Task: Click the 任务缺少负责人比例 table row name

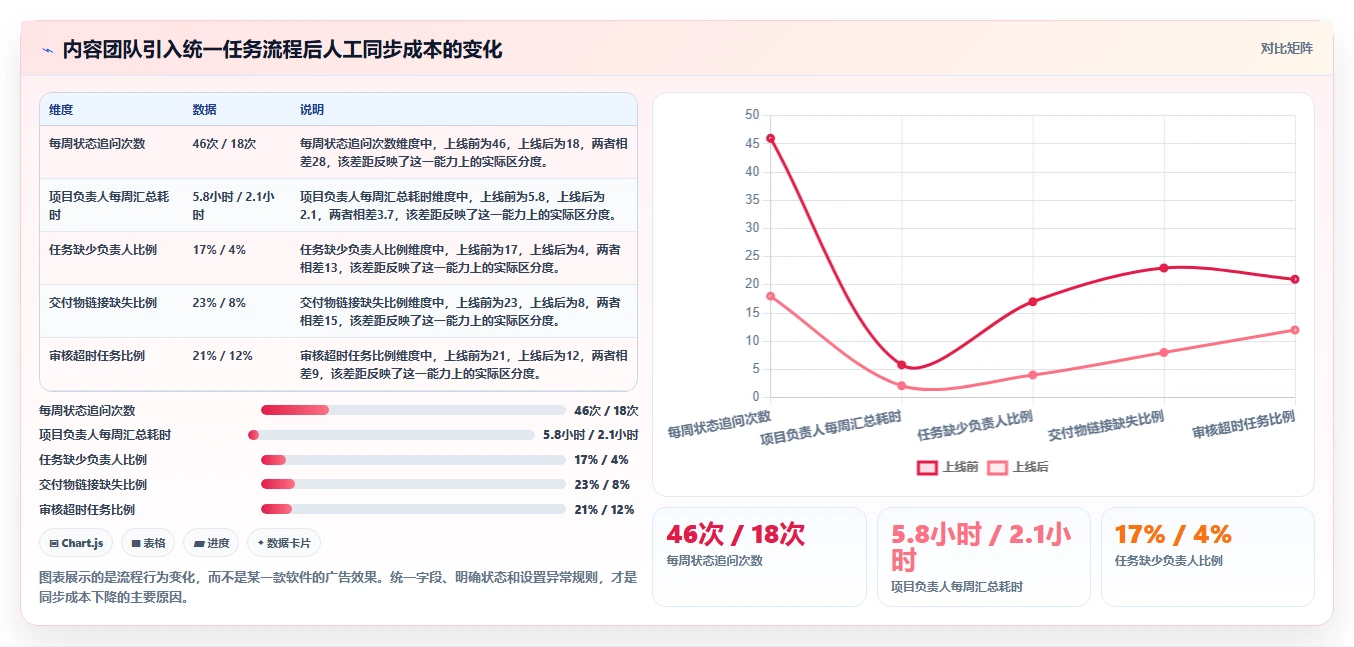Action: (103, 250)
